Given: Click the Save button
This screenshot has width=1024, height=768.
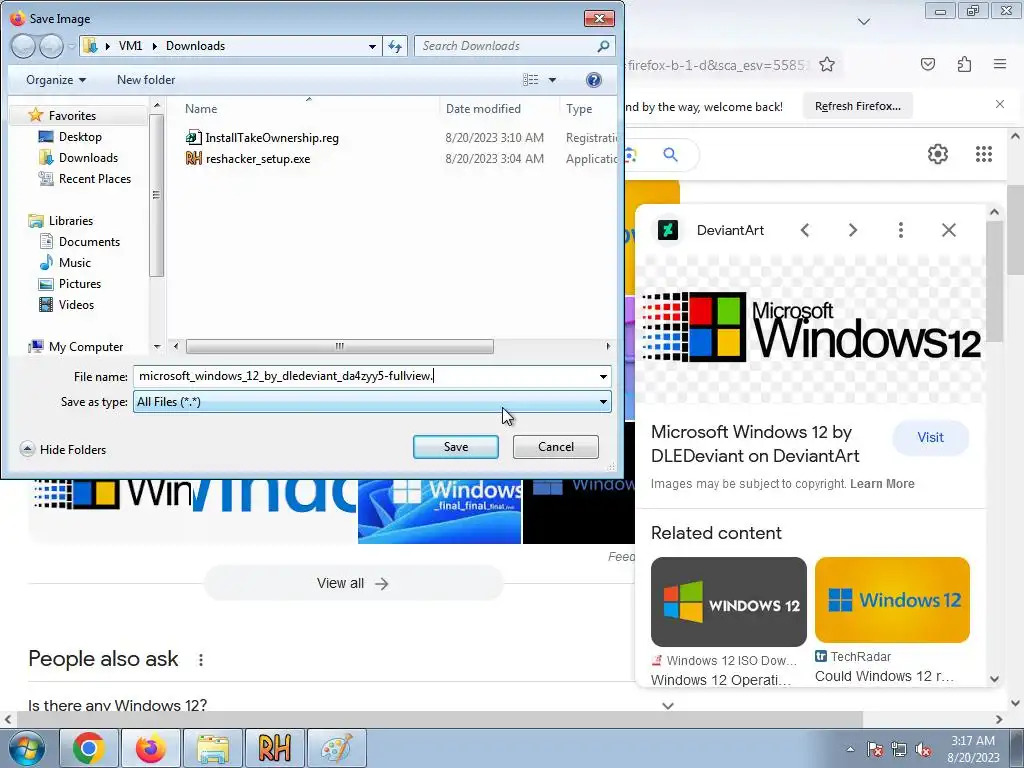Looking at the screenshot, I should [456, 447].
